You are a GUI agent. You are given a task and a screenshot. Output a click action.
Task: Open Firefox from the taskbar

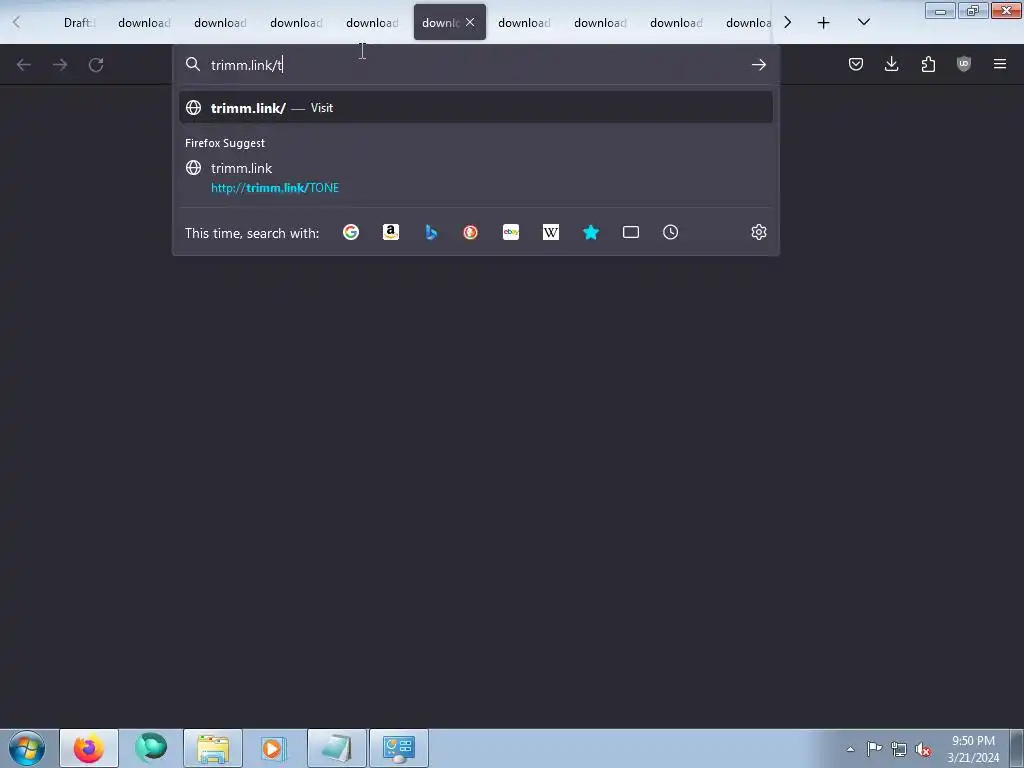(89, 748)
